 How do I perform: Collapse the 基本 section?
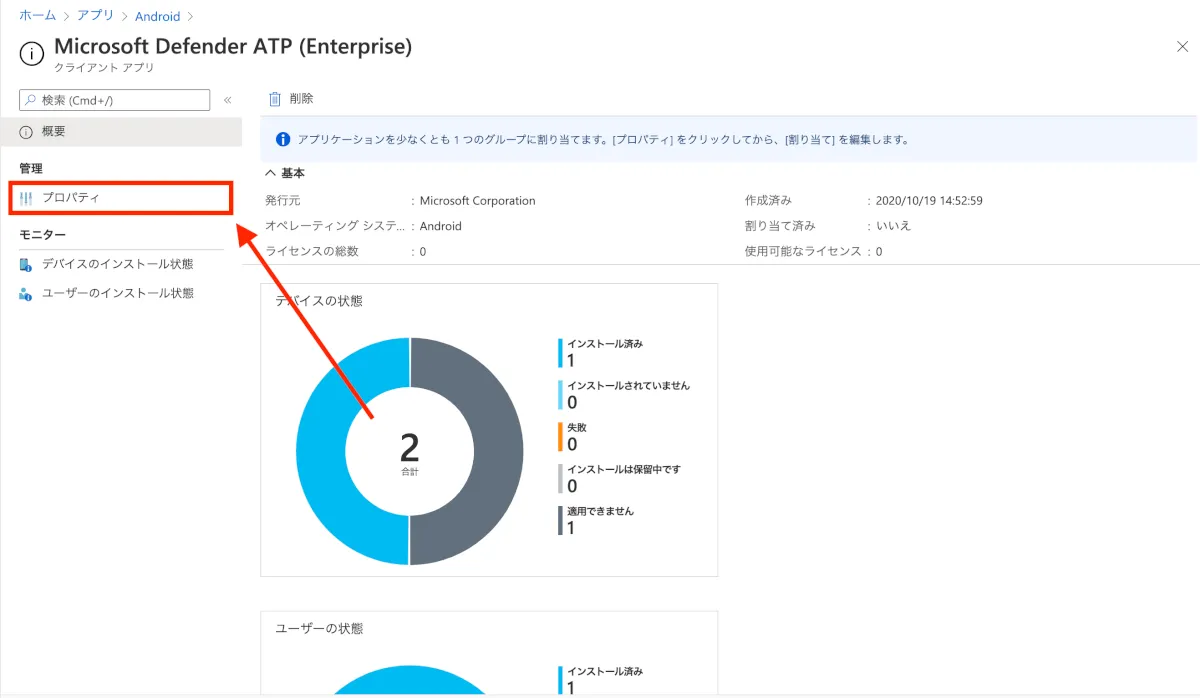285,173
